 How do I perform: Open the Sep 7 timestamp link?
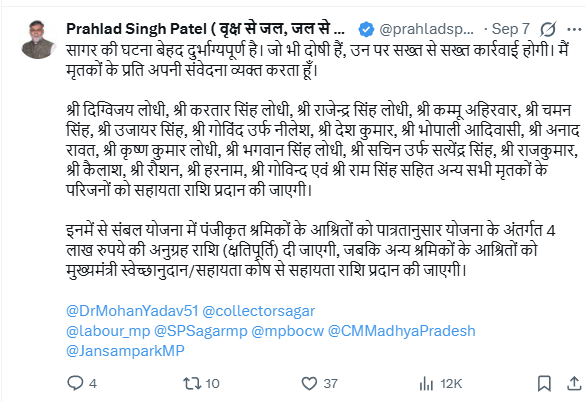coord(511,29)
